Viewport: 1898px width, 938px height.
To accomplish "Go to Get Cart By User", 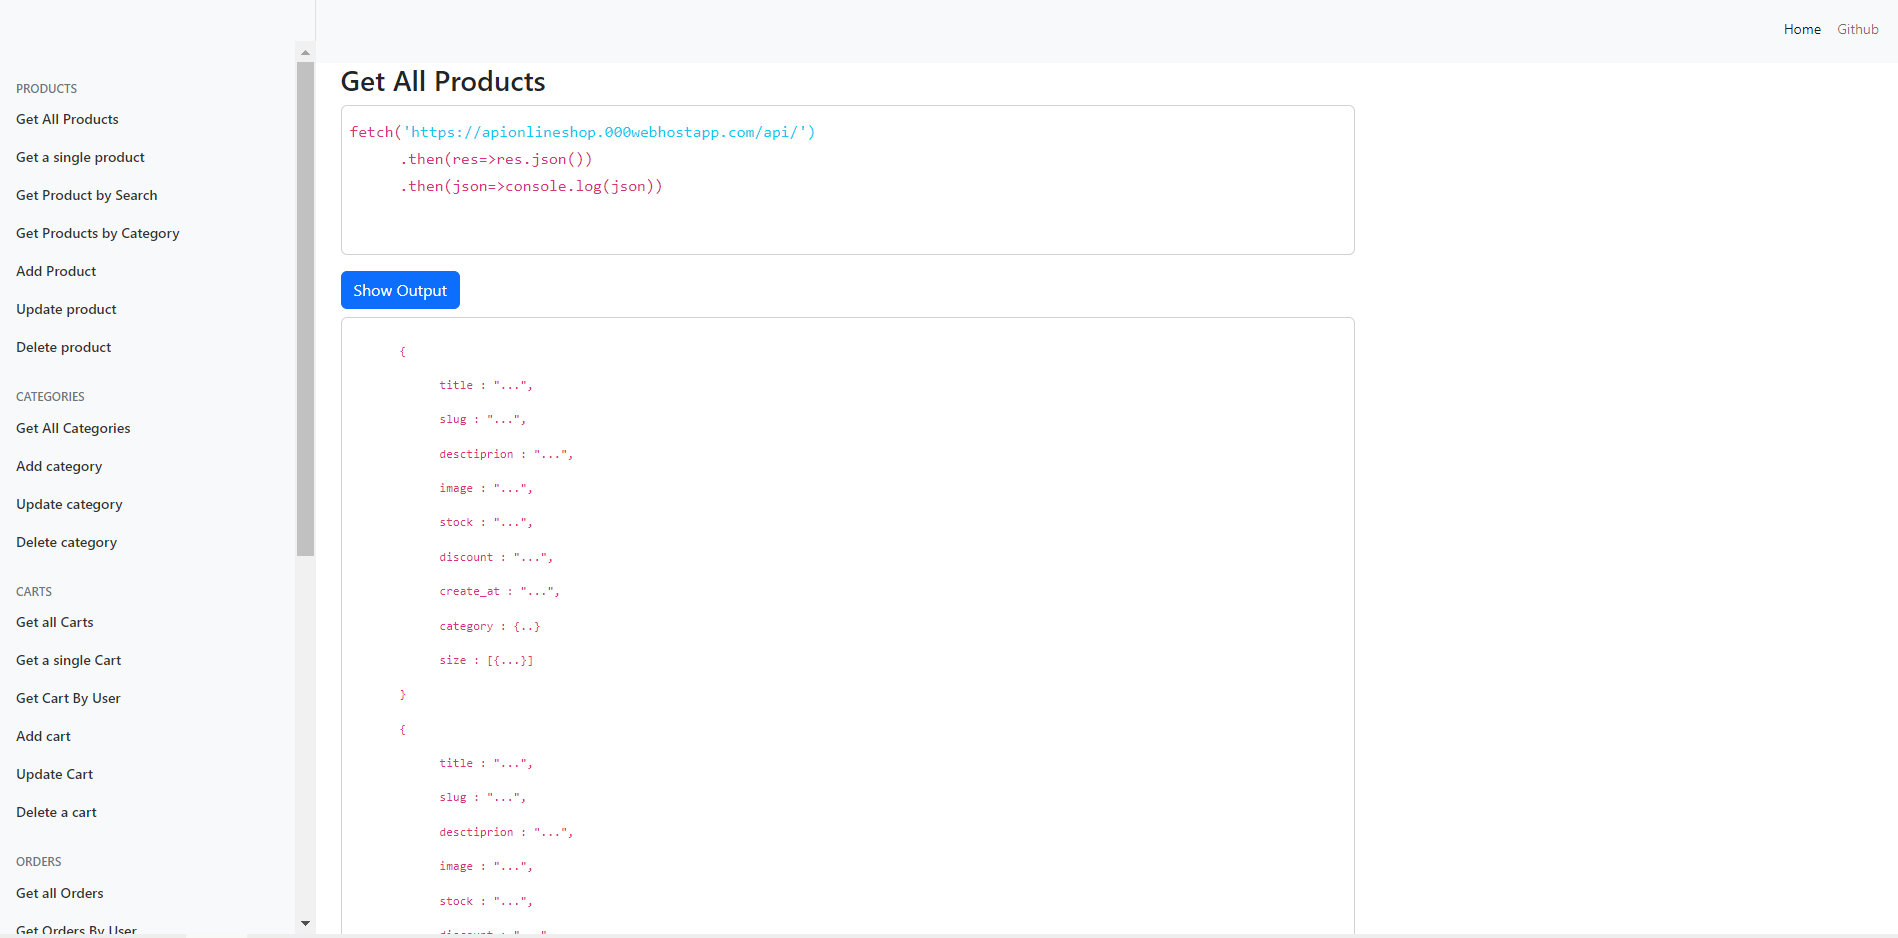I will (x=68, y=698).
